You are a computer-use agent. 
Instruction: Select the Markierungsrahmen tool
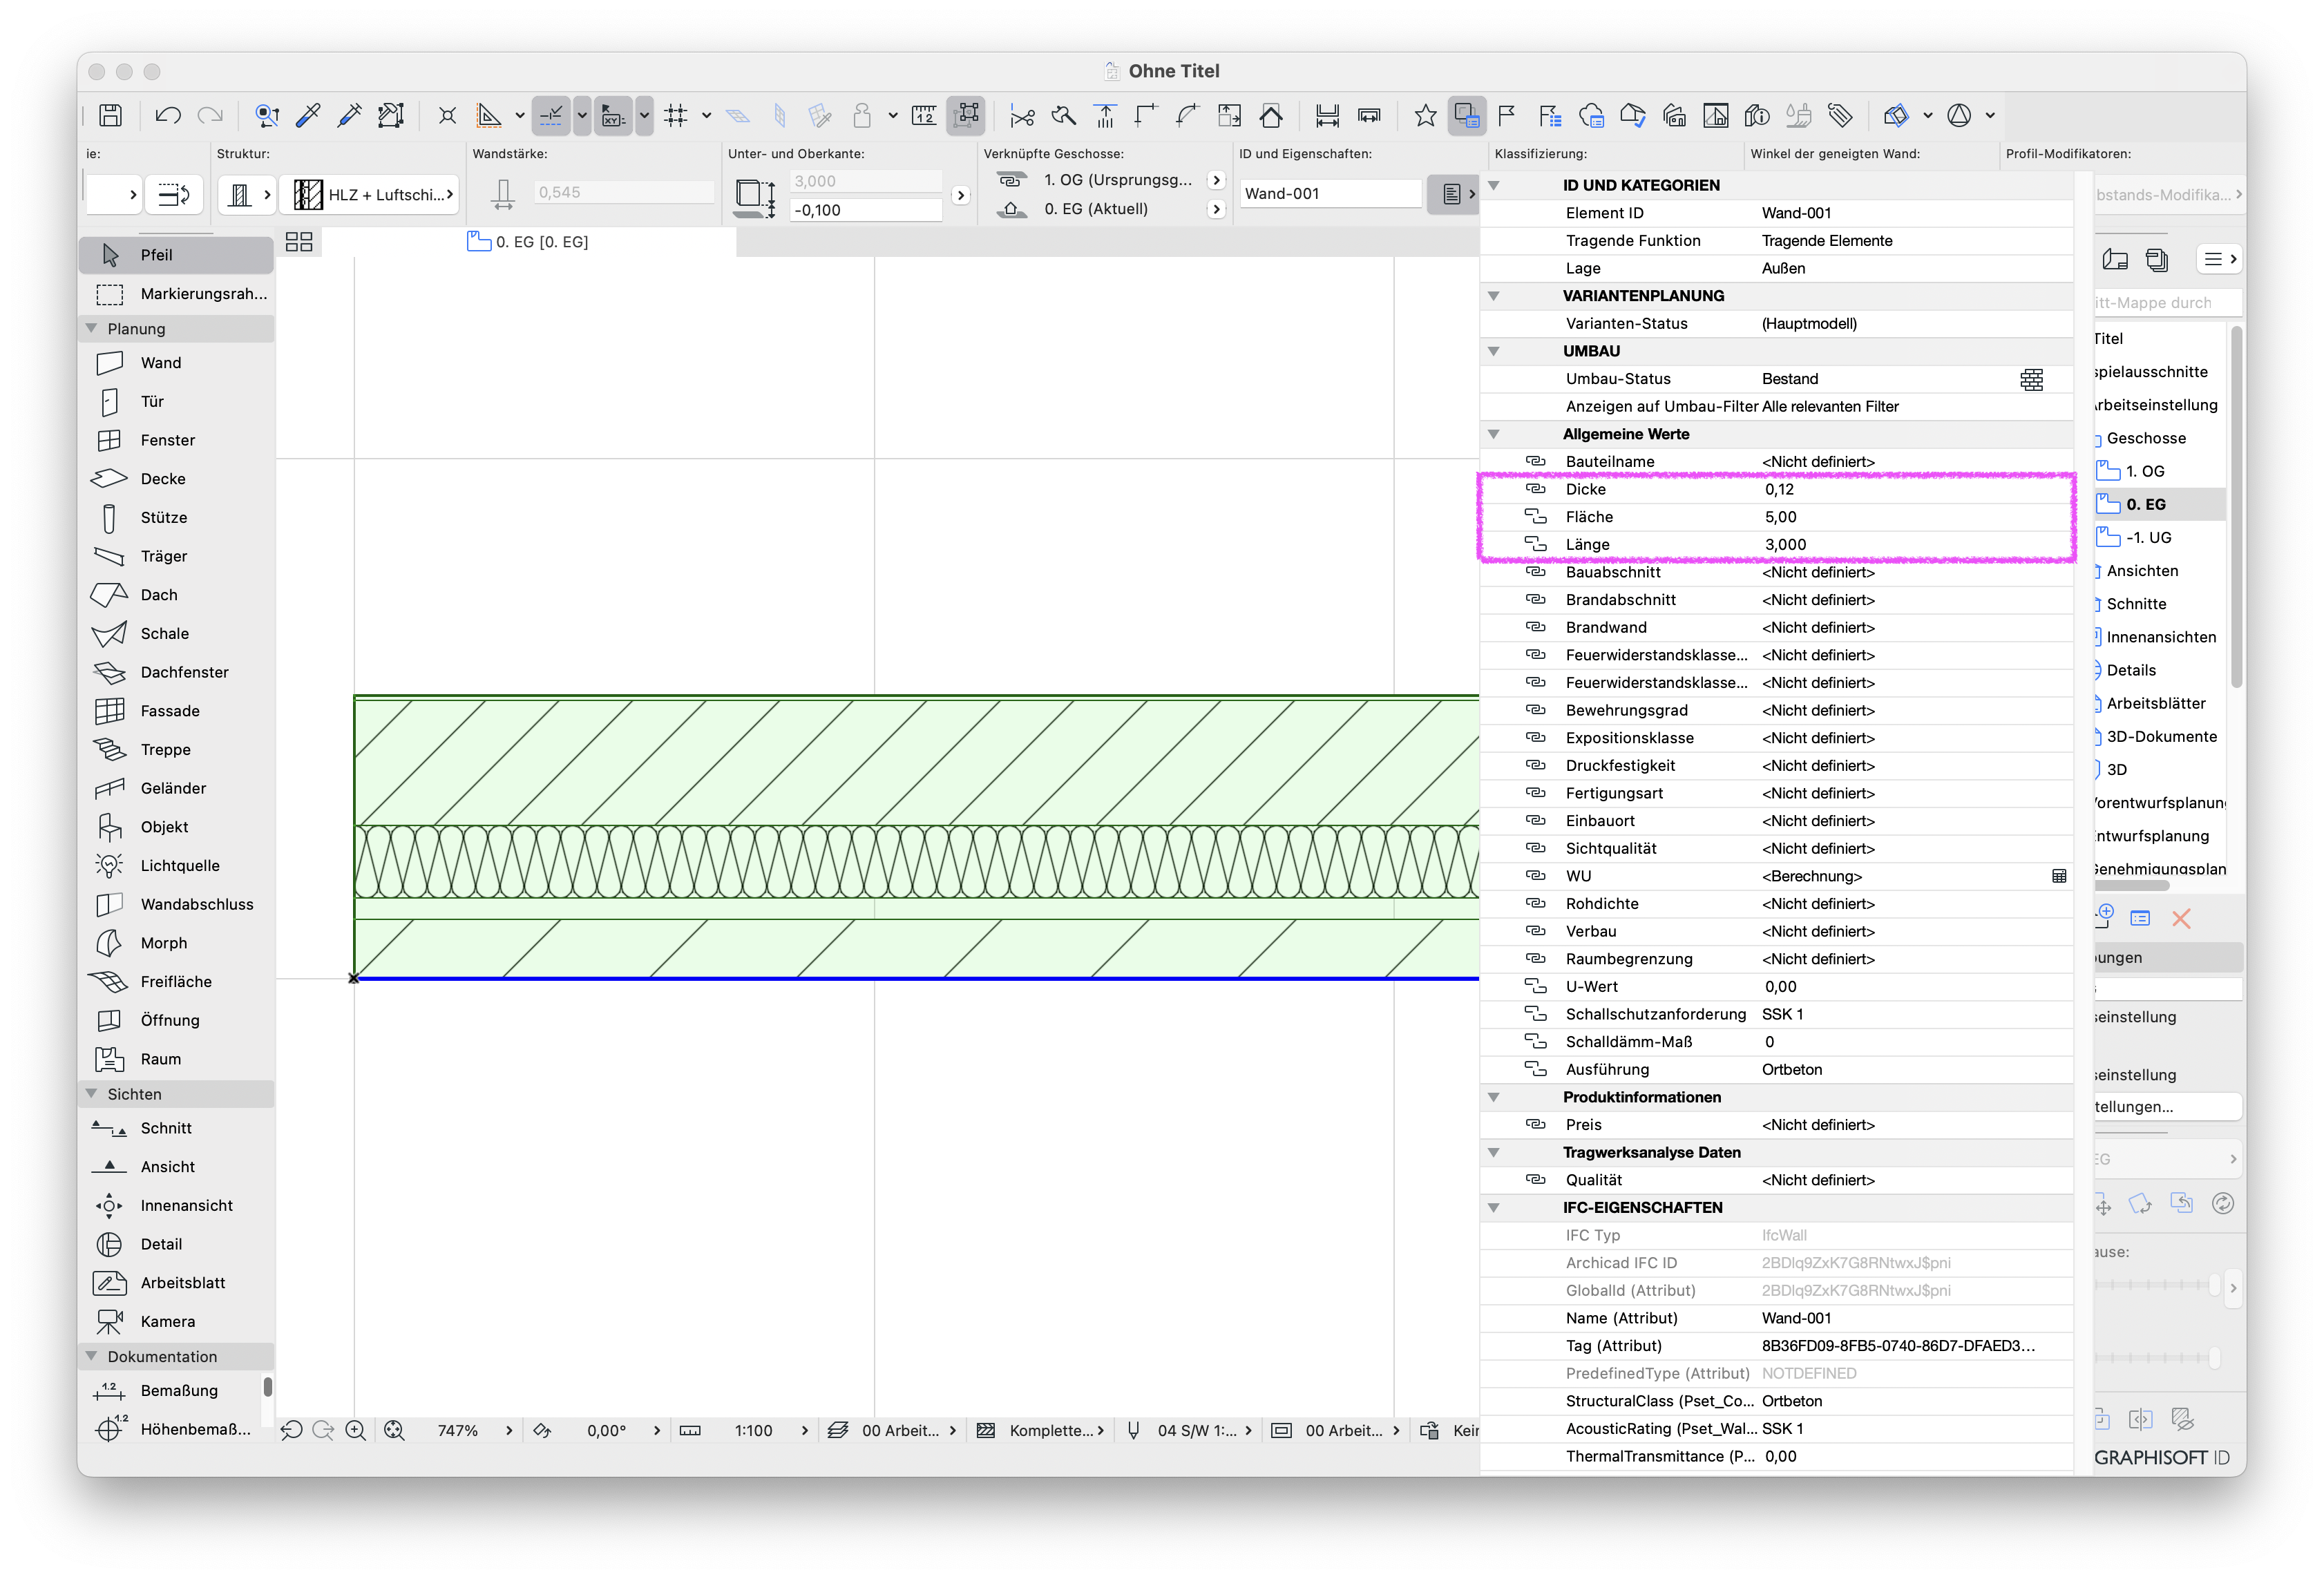tap(176, 294)
